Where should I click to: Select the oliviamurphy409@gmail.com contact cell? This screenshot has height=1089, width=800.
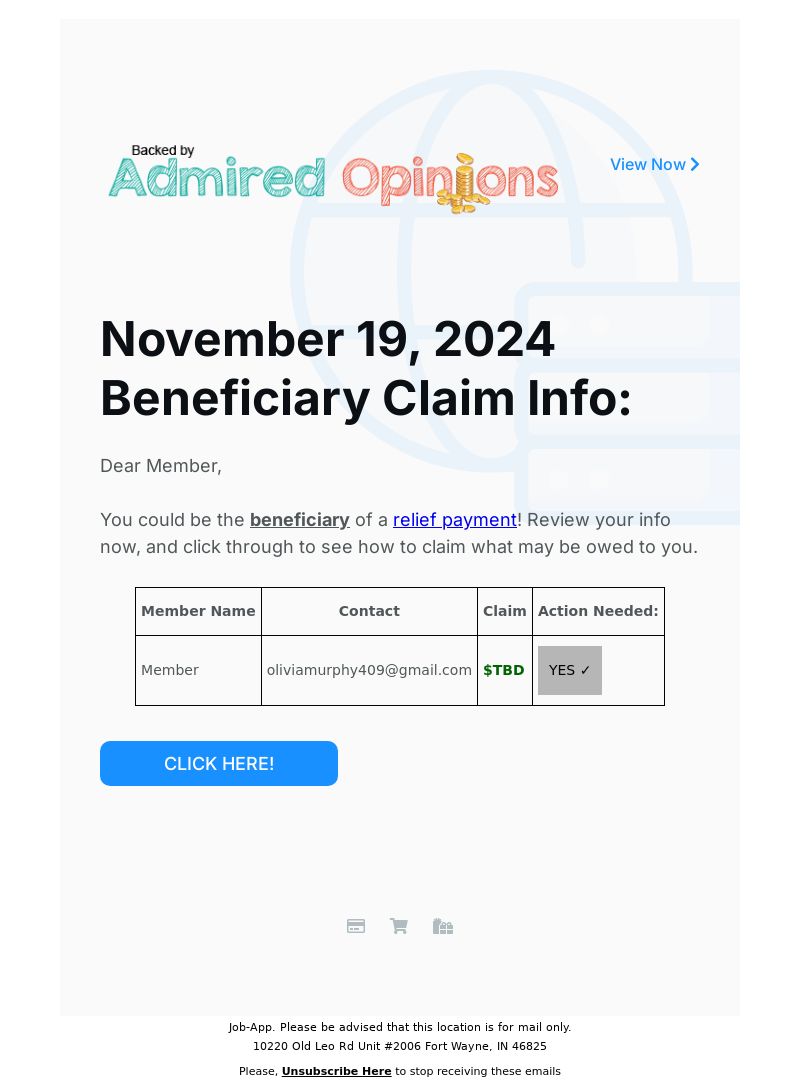pos(369,670)
